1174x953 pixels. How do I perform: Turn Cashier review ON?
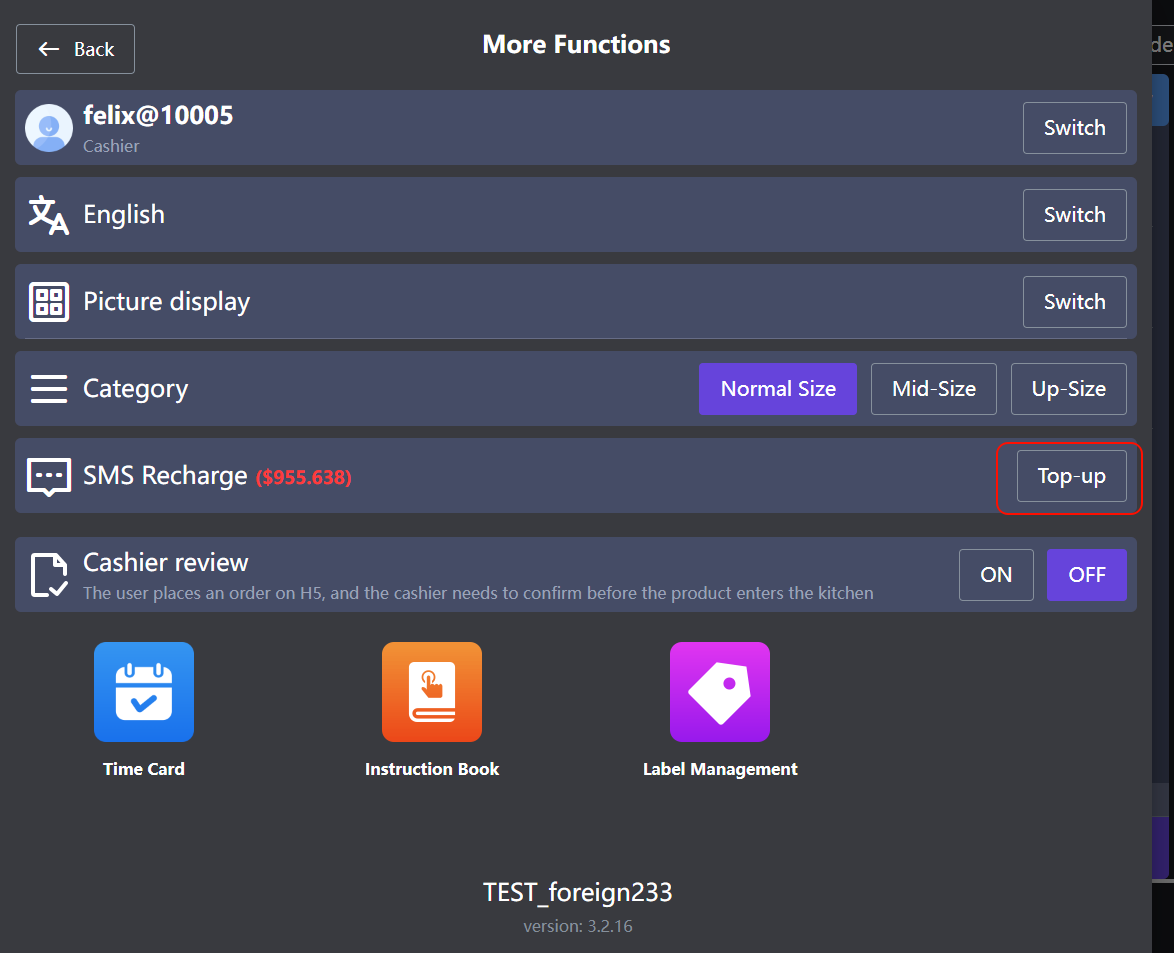(x=996, y=575)
